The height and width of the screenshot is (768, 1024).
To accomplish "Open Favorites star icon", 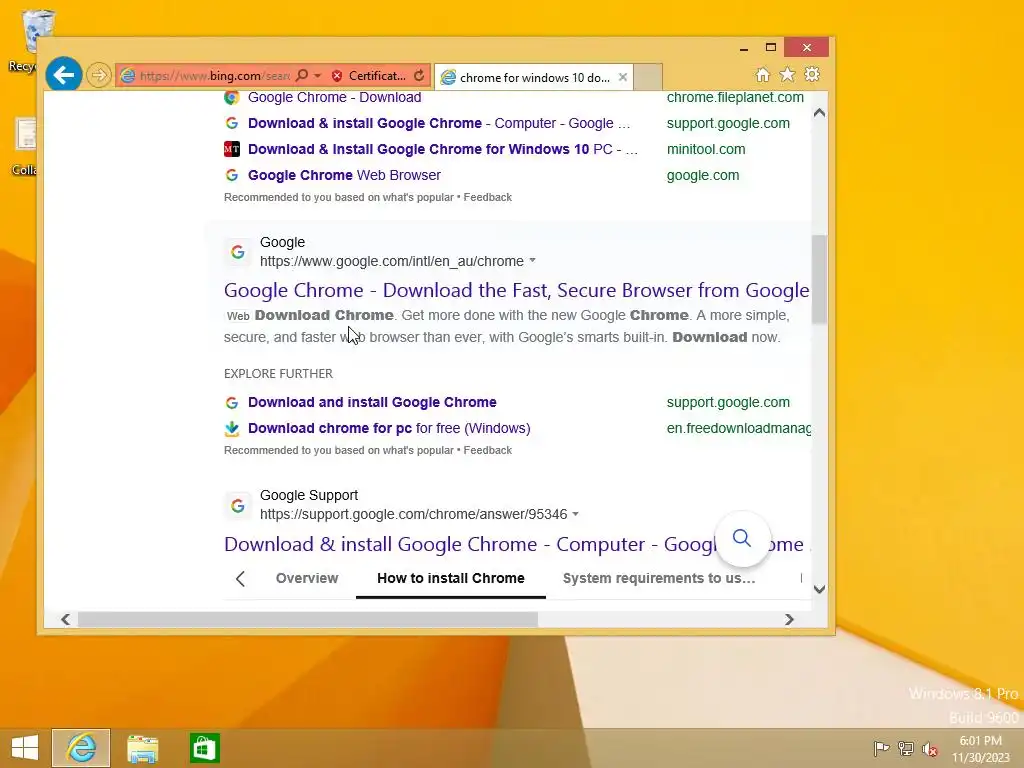I will [788, 74].
